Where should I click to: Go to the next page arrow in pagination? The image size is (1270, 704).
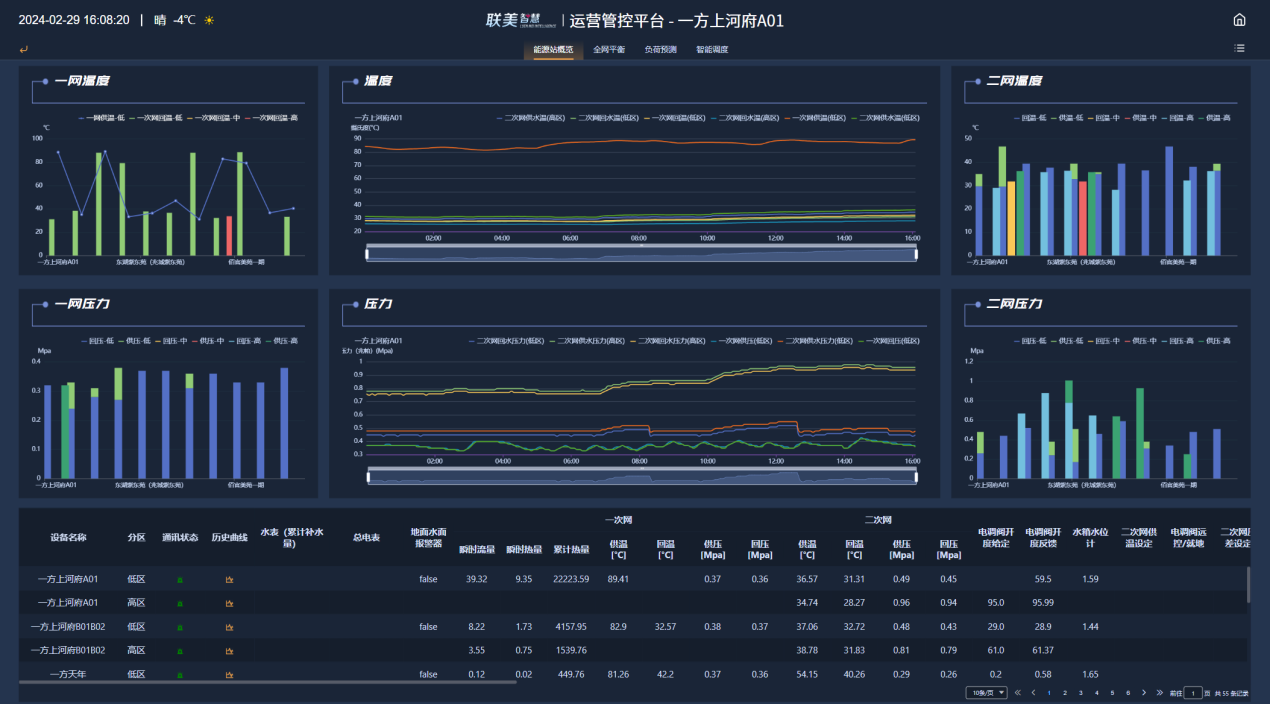pyautogui.click(x=1144, y=692)
